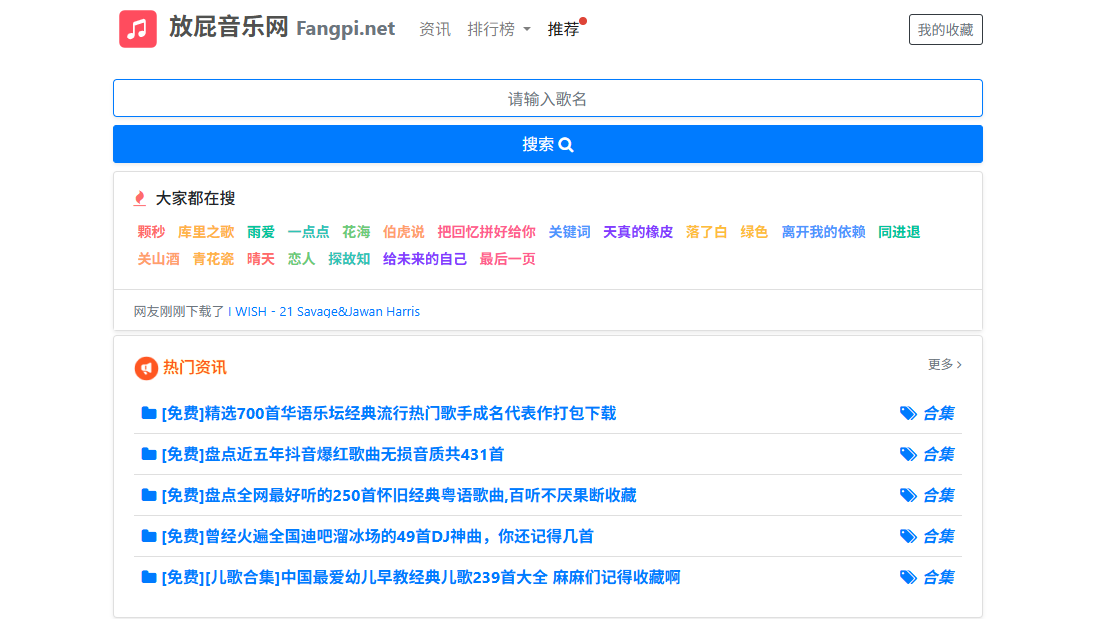This screenshot has width=1109, height=619.
Task: Click the microphone icon next to 大家都在搜
Action: 139,198
